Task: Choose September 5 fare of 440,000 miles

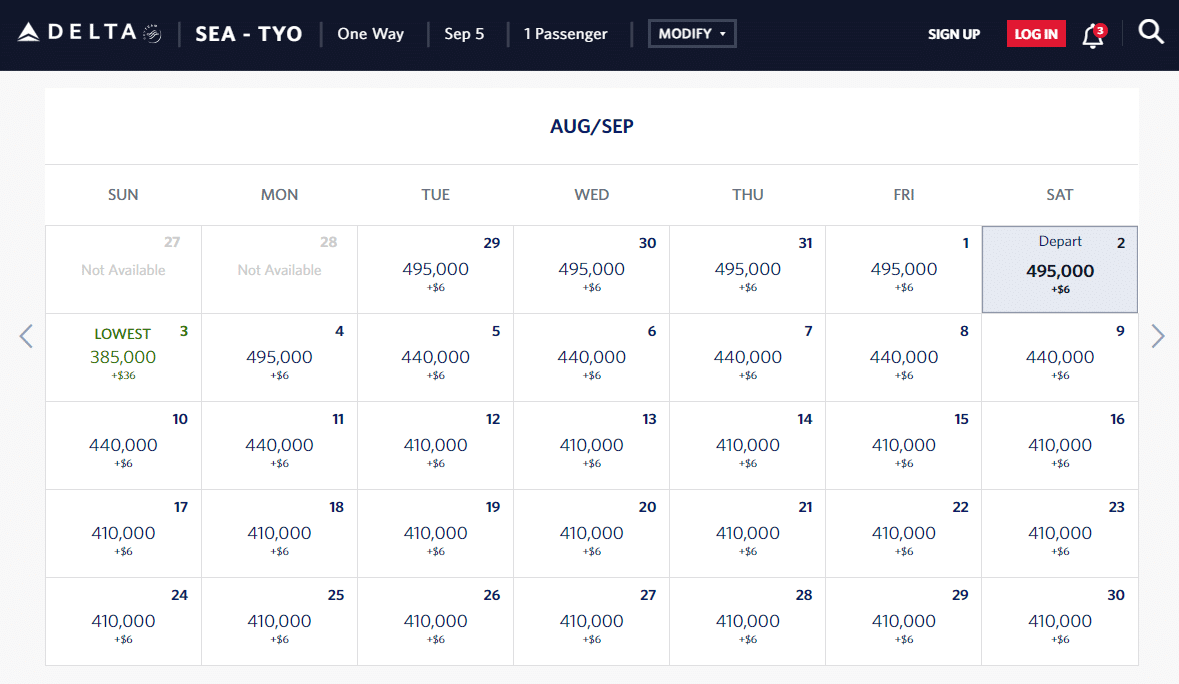Action: (435, 357)
